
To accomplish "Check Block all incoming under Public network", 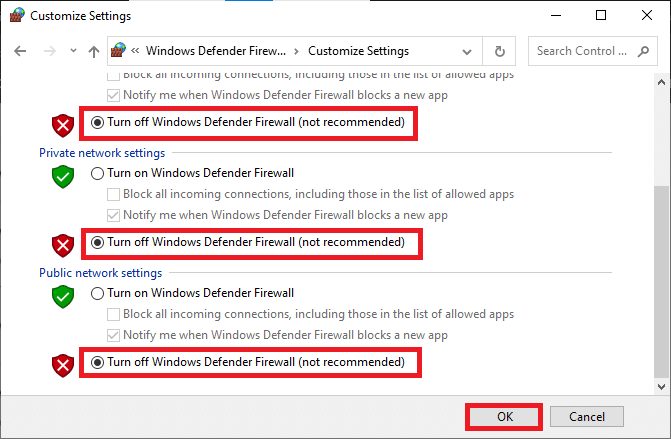I will coord(113,314).
